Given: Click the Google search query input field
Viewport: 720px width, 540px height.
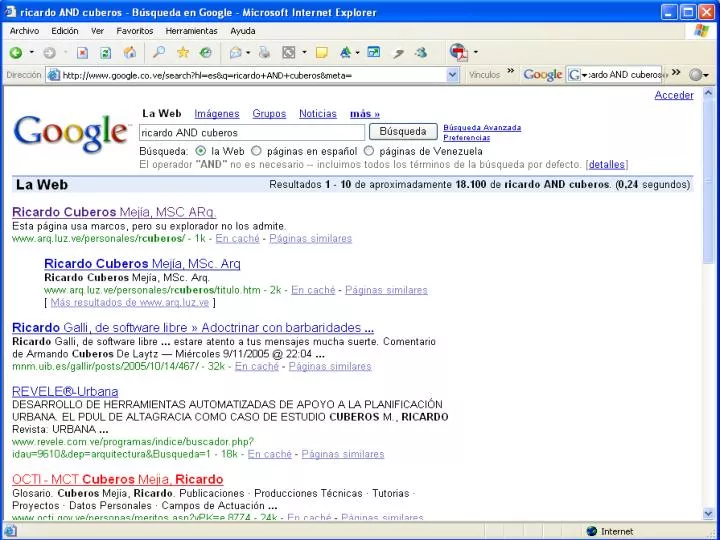Looking at the screenshot, I should click(252, 133).
